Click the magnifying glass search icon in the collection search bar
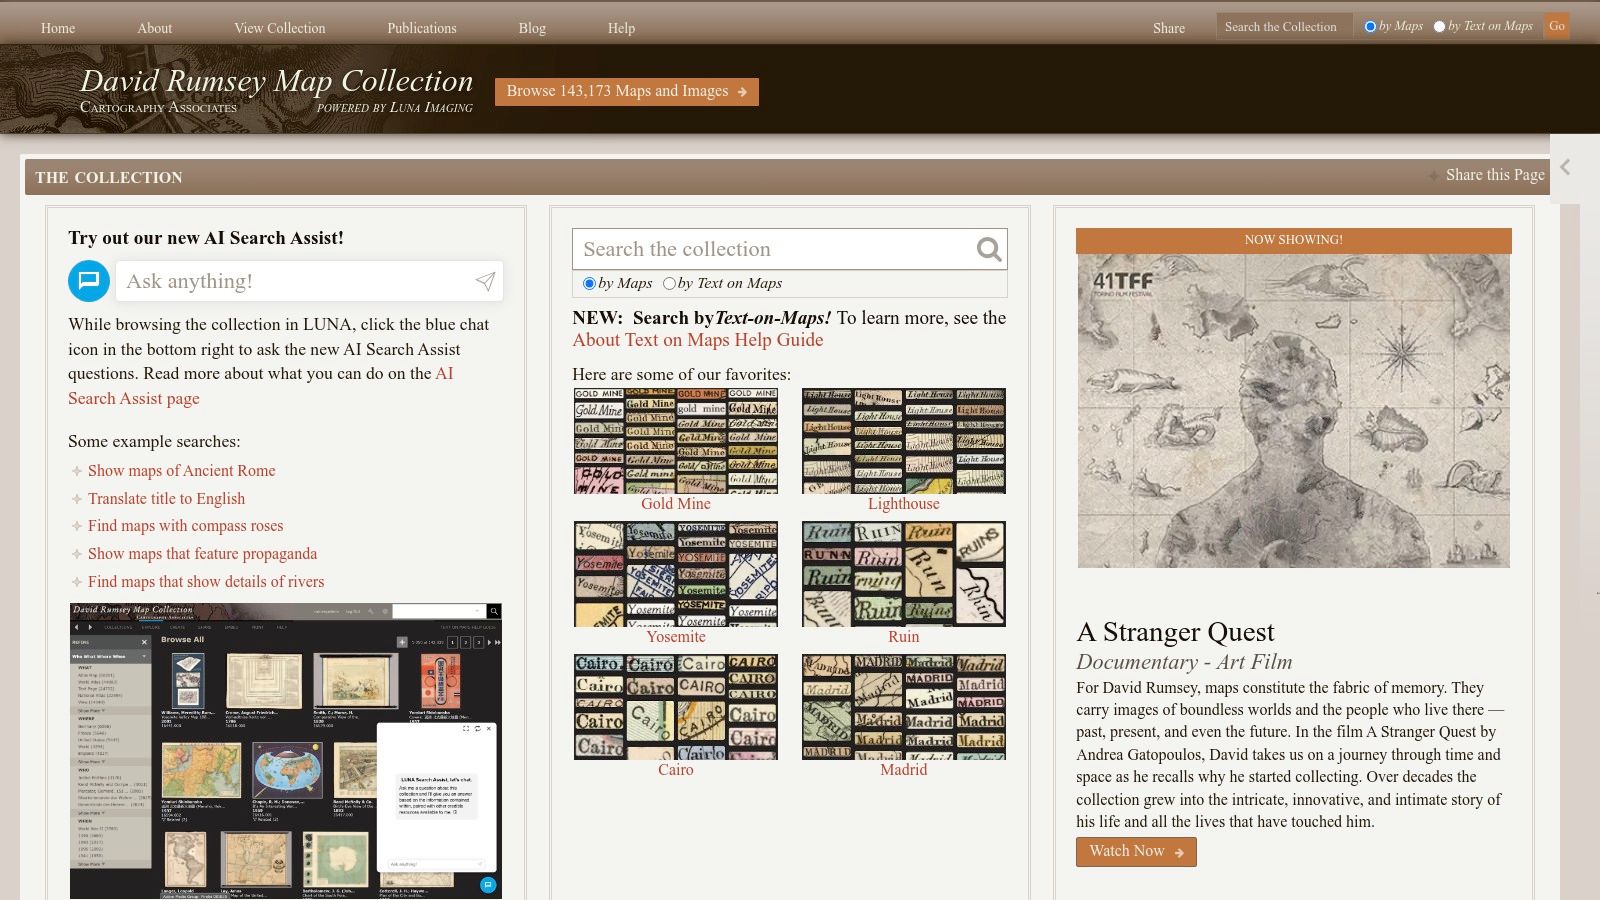The image size is (1600, 900). point(988,249)
